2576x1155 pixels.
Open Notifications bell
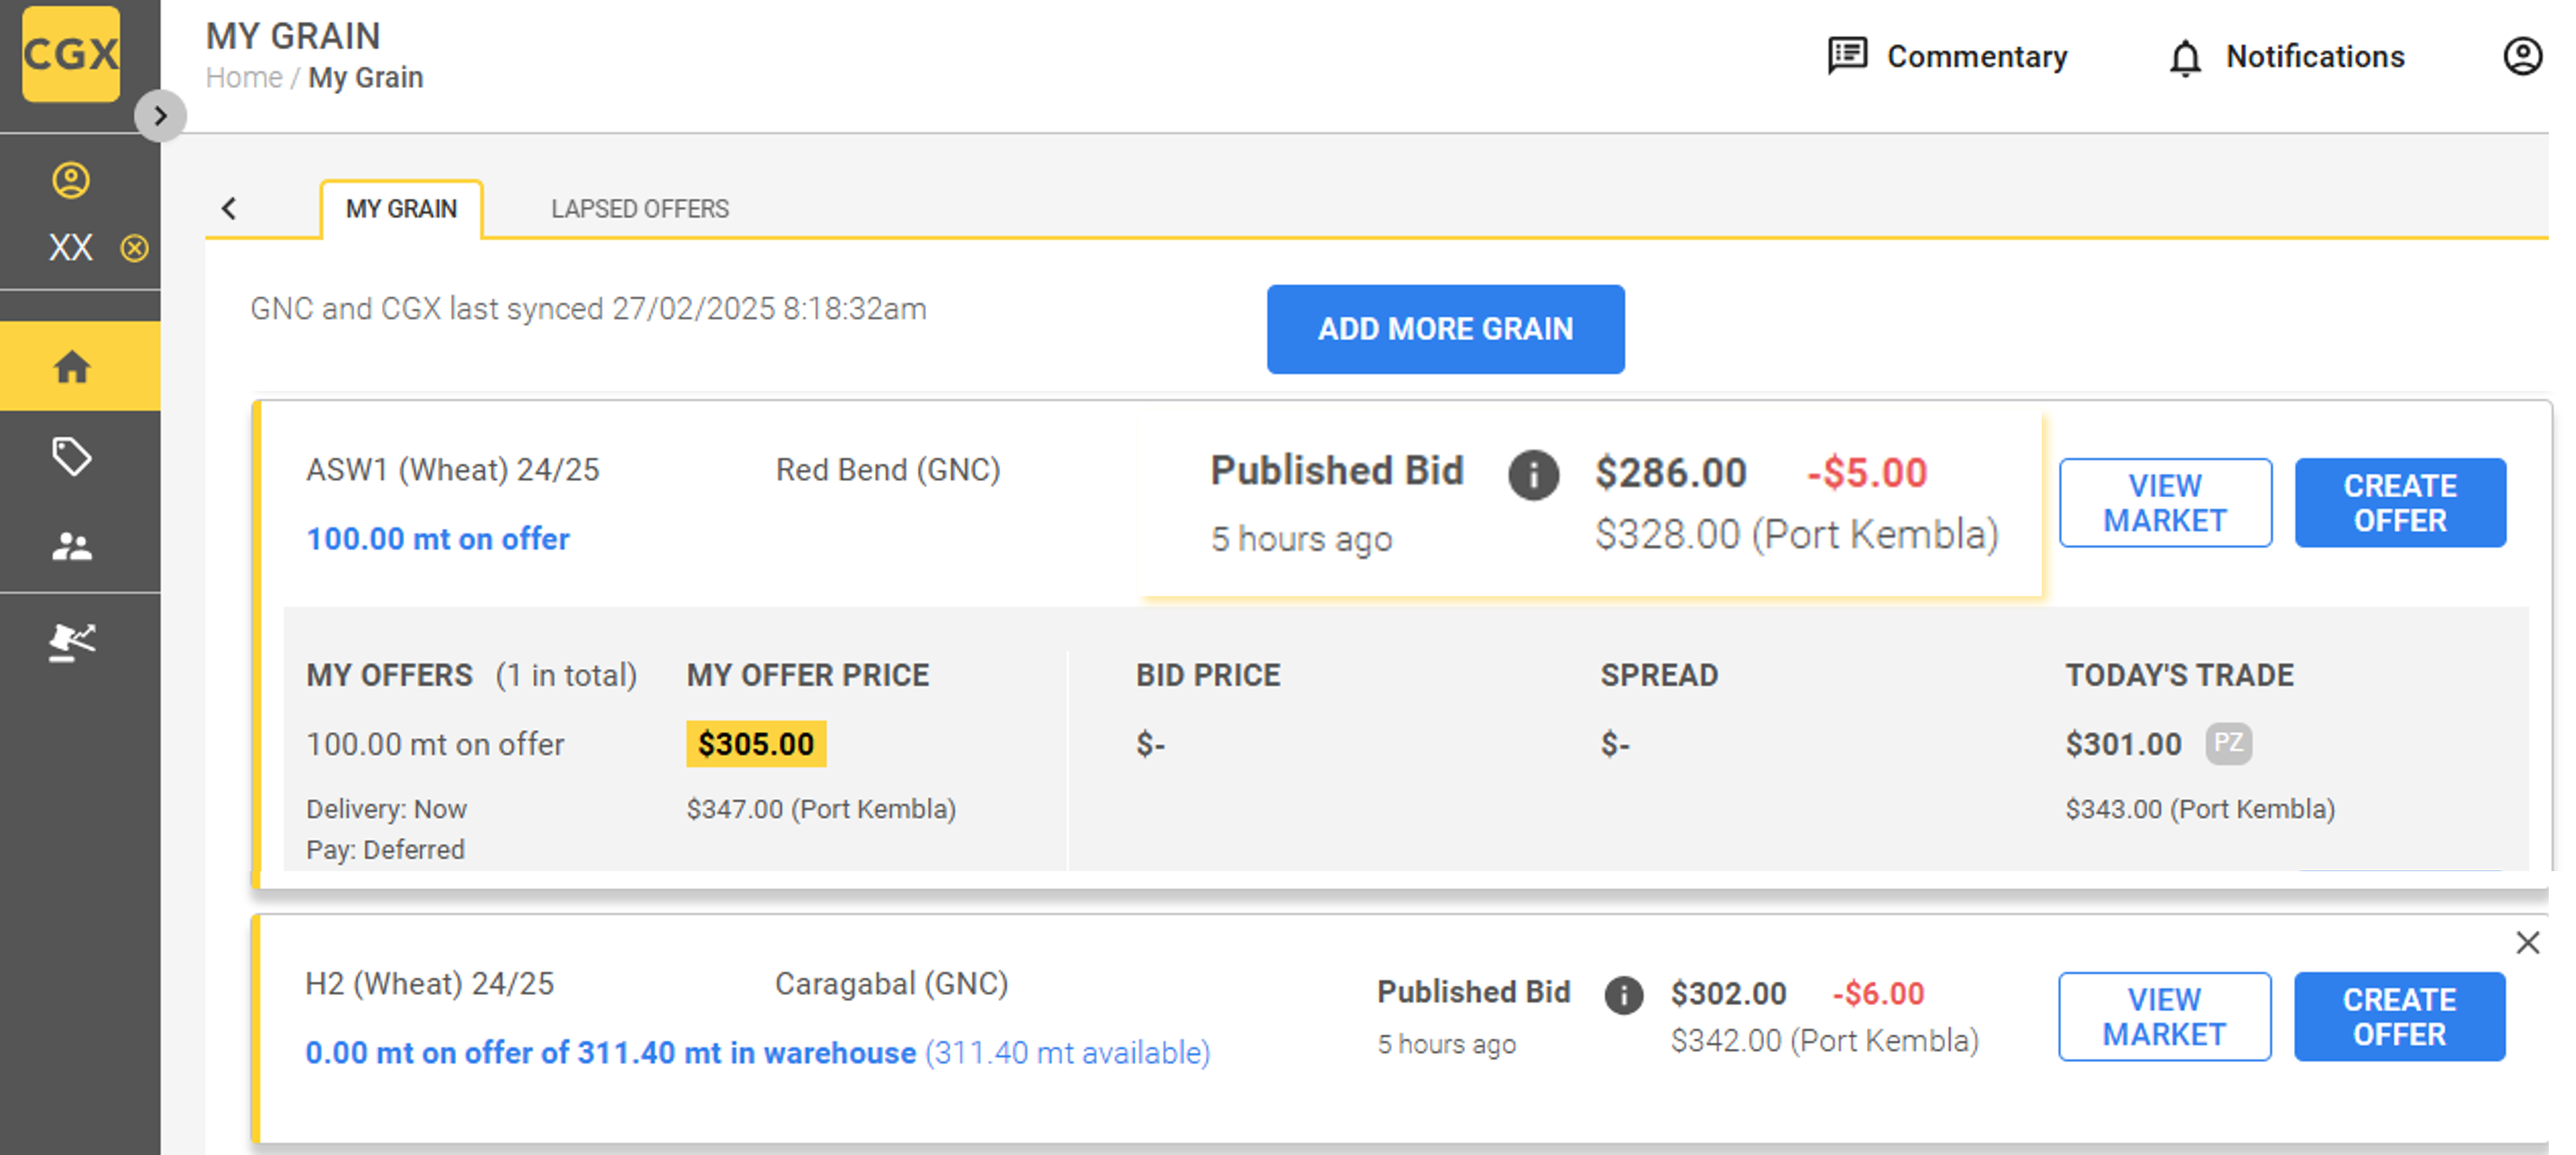pos(2286,57)
